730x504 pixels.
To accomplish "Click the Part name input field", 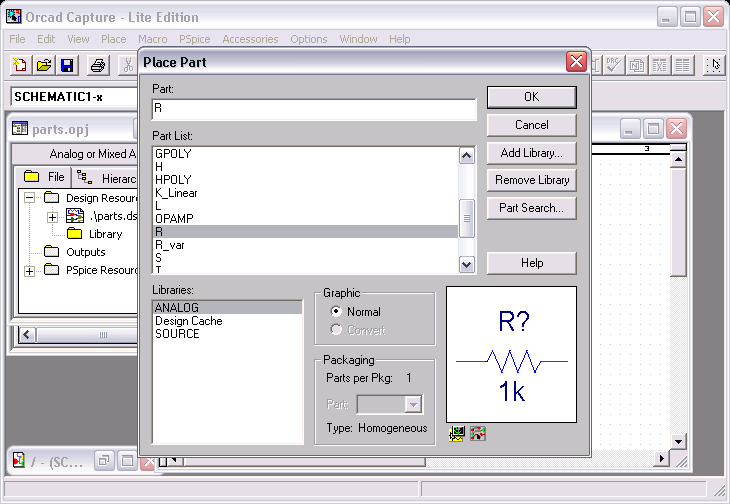I will pyautogui.click(x=314, y=109).
